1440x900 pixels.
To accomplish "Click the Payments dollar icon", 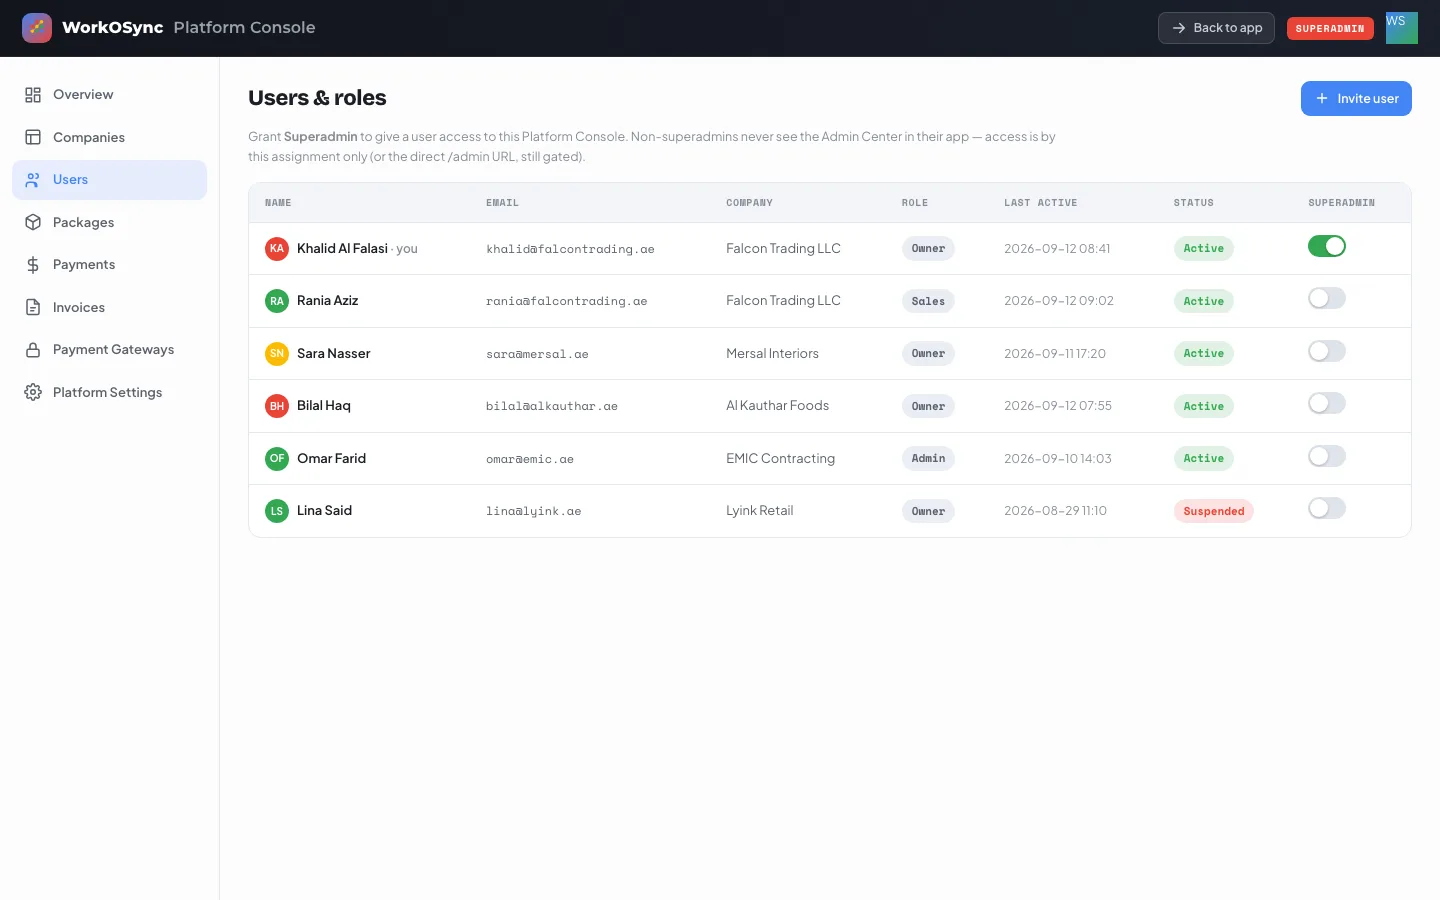I will 33,265.
